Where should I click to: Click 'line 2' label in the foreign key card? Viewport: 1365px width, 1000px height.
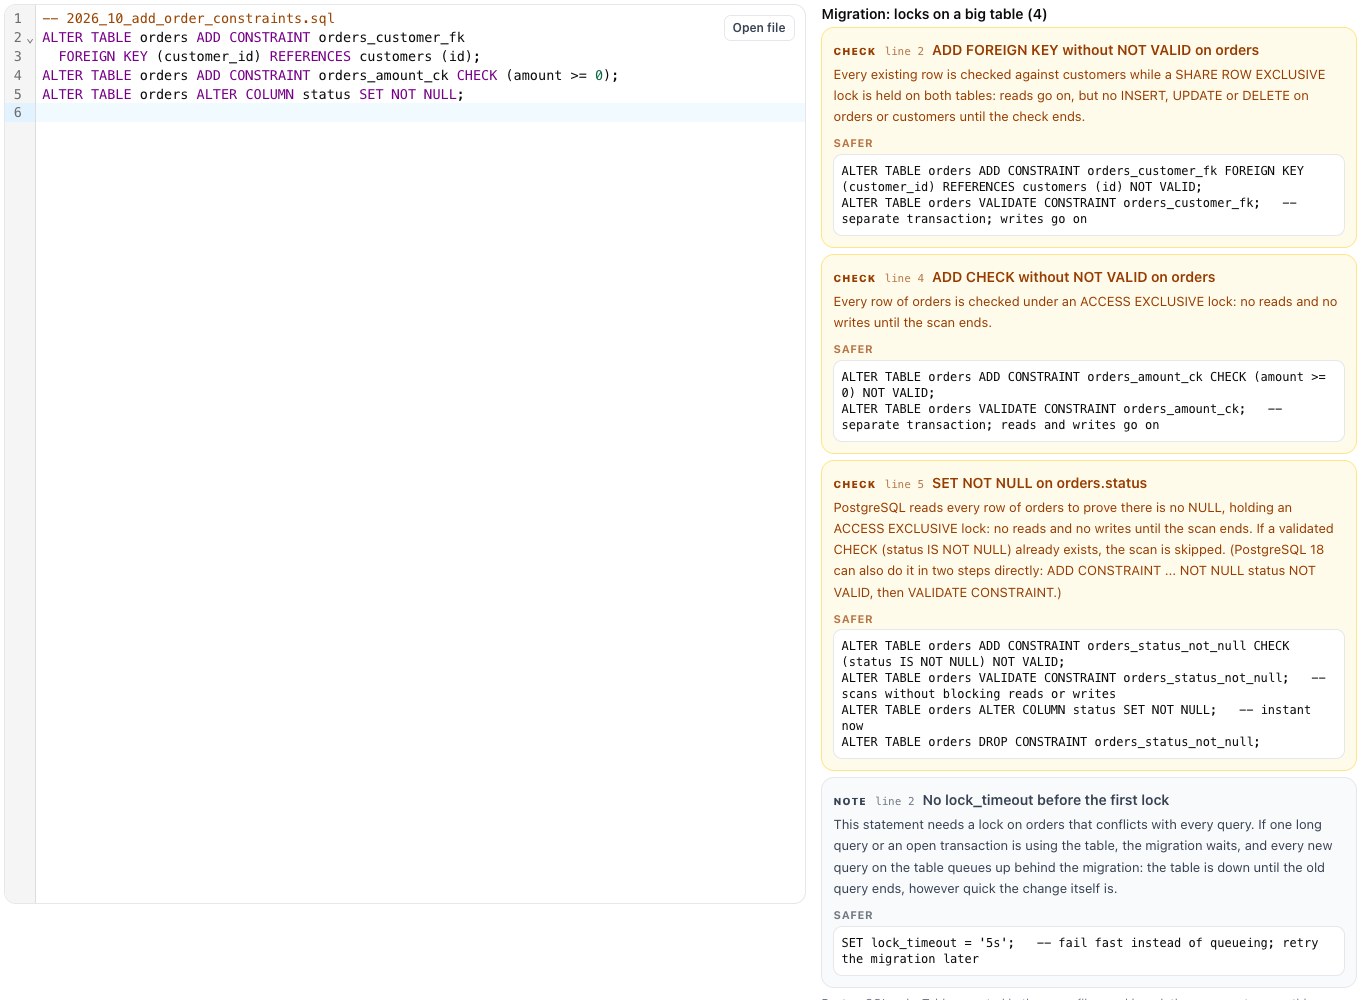coord(904,51)
